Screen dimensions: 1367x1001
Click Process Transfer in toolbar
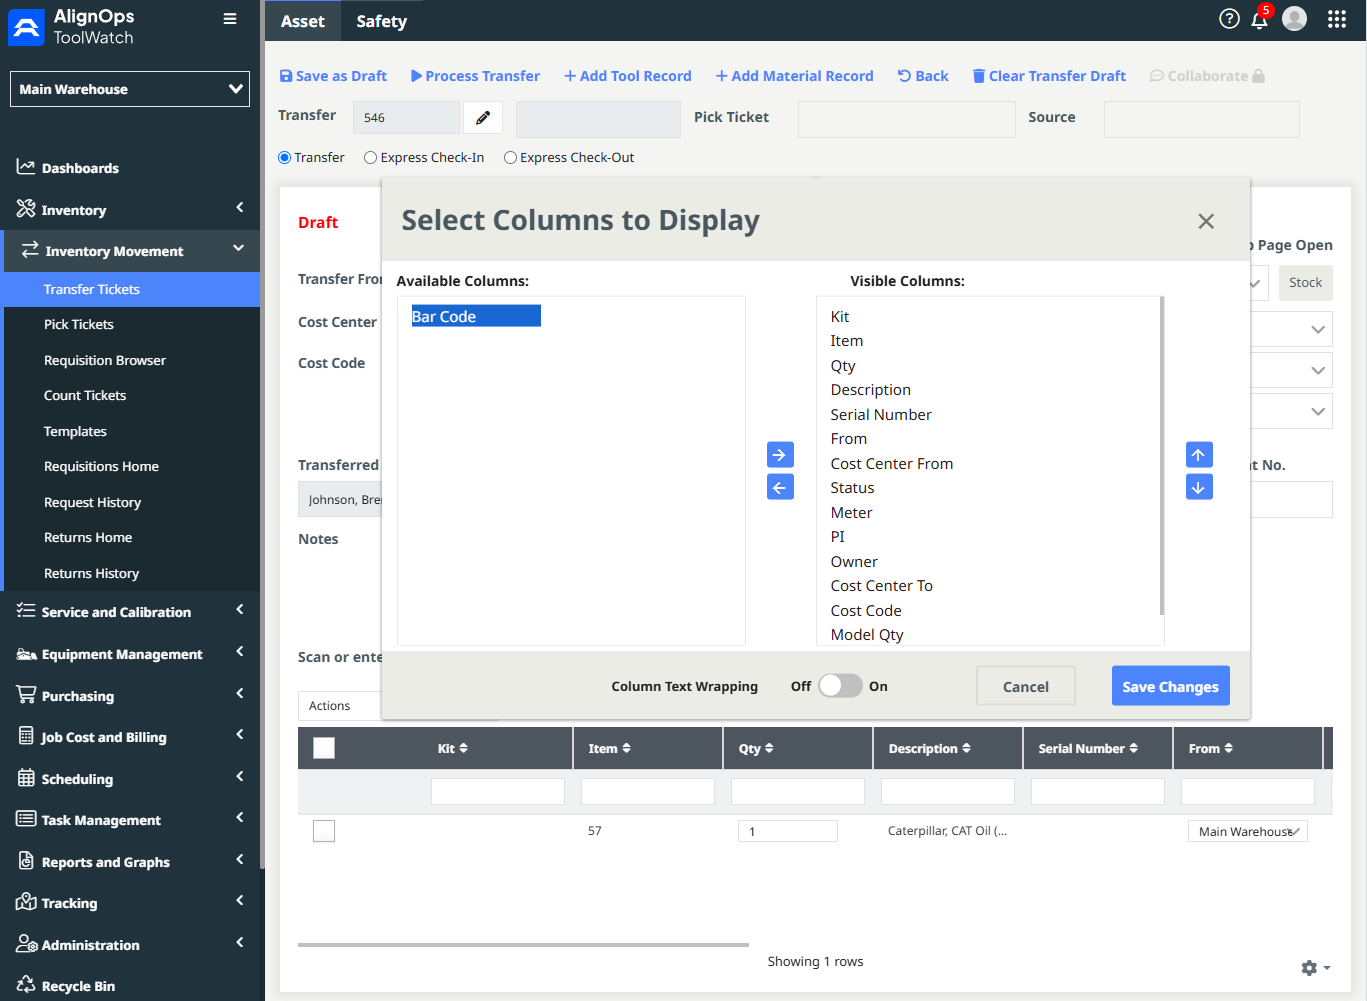point(475,76)
